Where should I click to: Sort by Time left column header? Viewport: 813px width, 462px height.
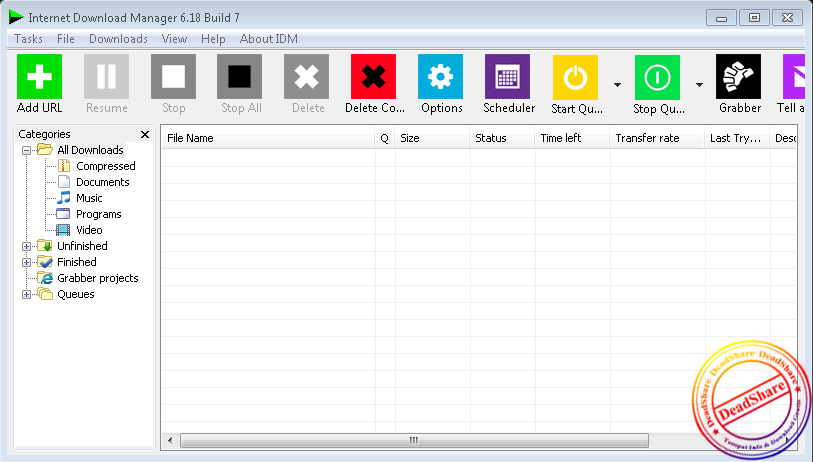coord(572,138)
